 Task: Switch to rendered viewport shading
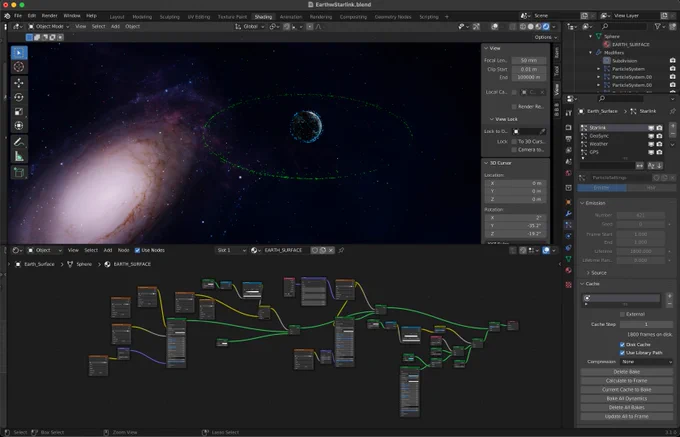pyautogui.click(x=546, y=26)
